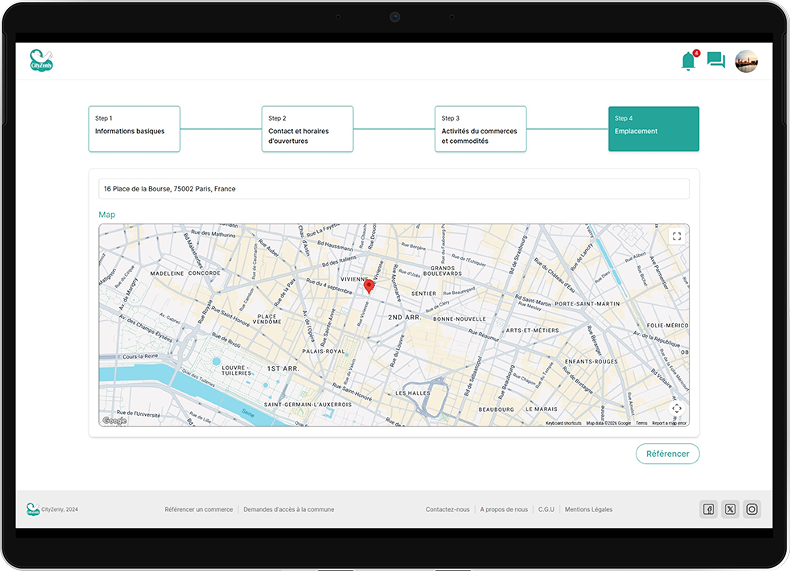Go to Step 2 Contact et horaires
This screenshot has width=790, height=571.
307,129
